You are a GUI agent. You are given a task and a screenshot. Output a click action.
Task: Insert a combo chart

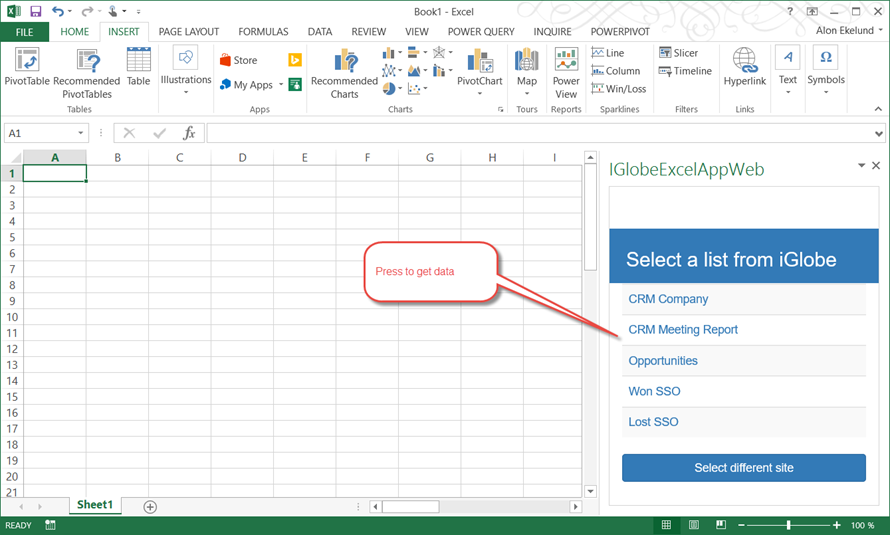443,71
